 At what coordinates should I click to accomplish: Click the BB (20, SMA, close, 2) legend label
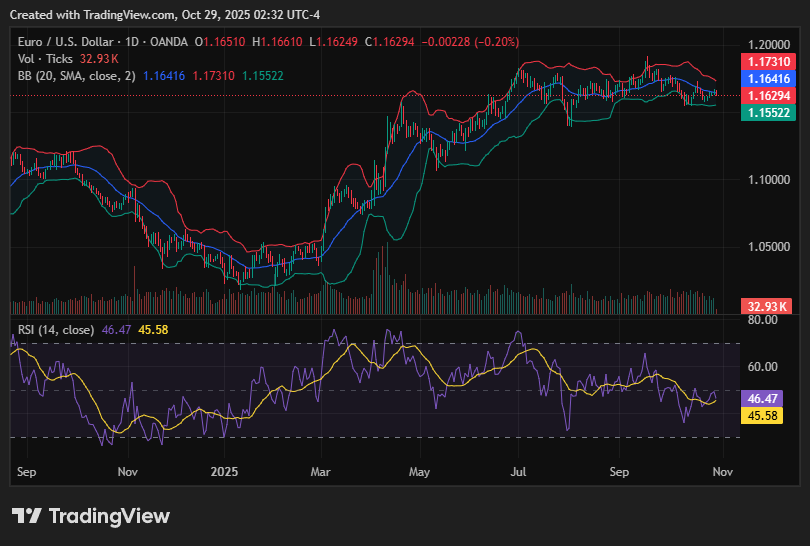tap(78, 75)
